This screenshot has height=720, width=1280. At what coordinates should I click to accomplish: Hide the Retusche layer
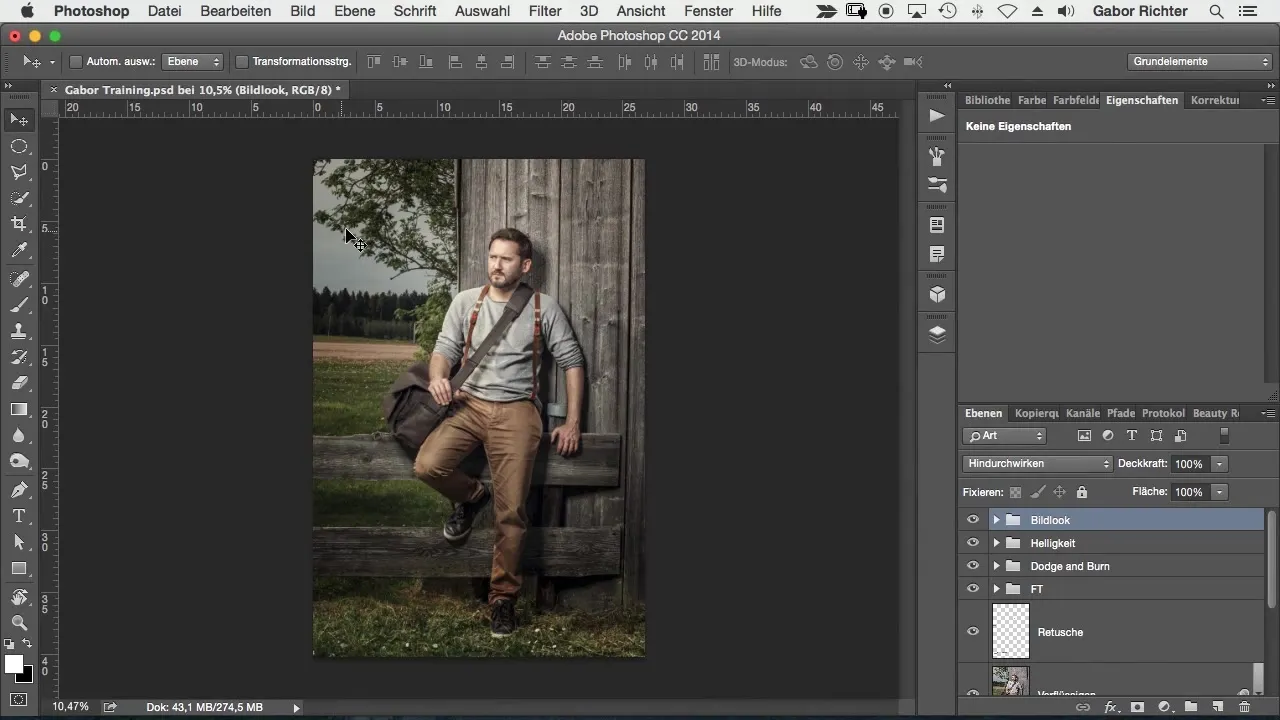coord(972,631)
